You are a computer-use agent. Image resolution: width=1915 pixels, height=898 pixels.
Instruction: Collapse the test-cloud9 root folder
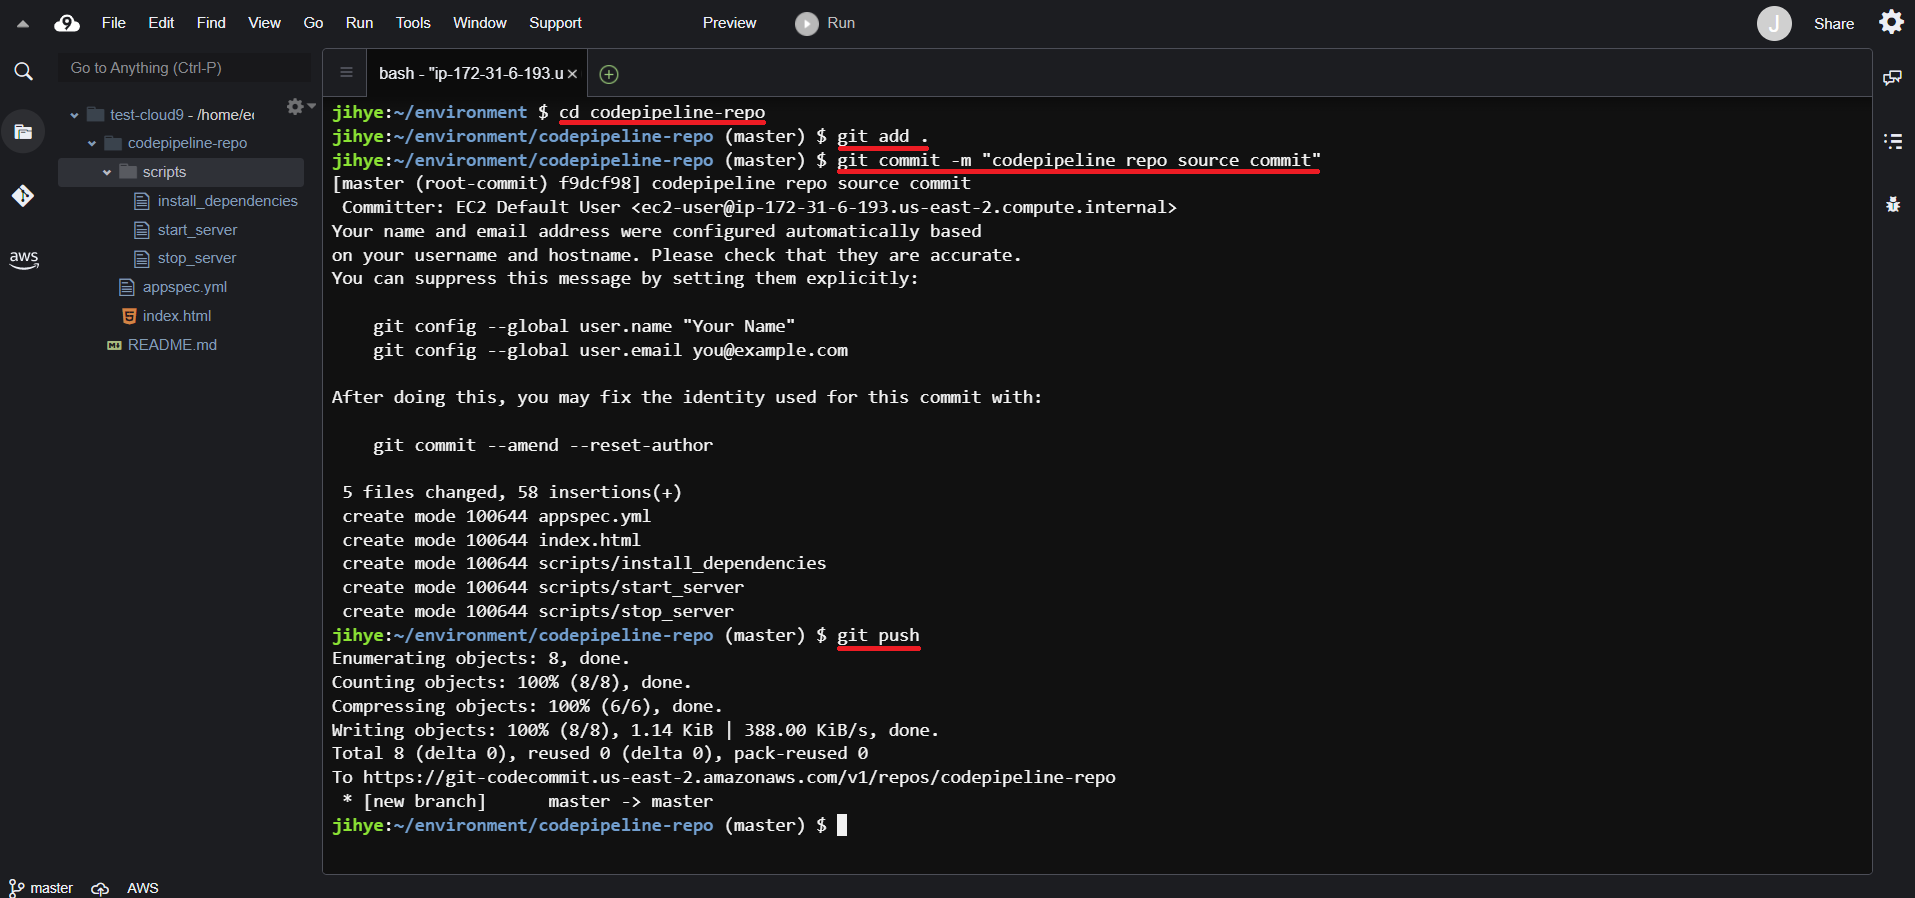[74, 115]
